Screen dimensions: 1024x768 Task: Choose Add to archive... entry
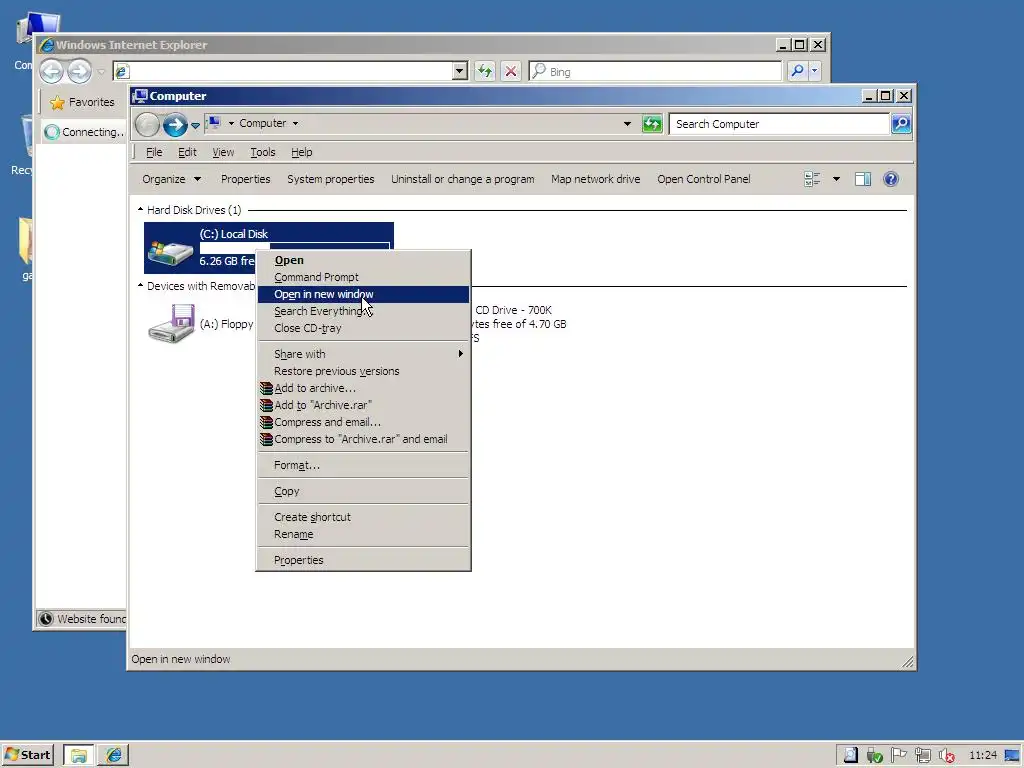363,388
